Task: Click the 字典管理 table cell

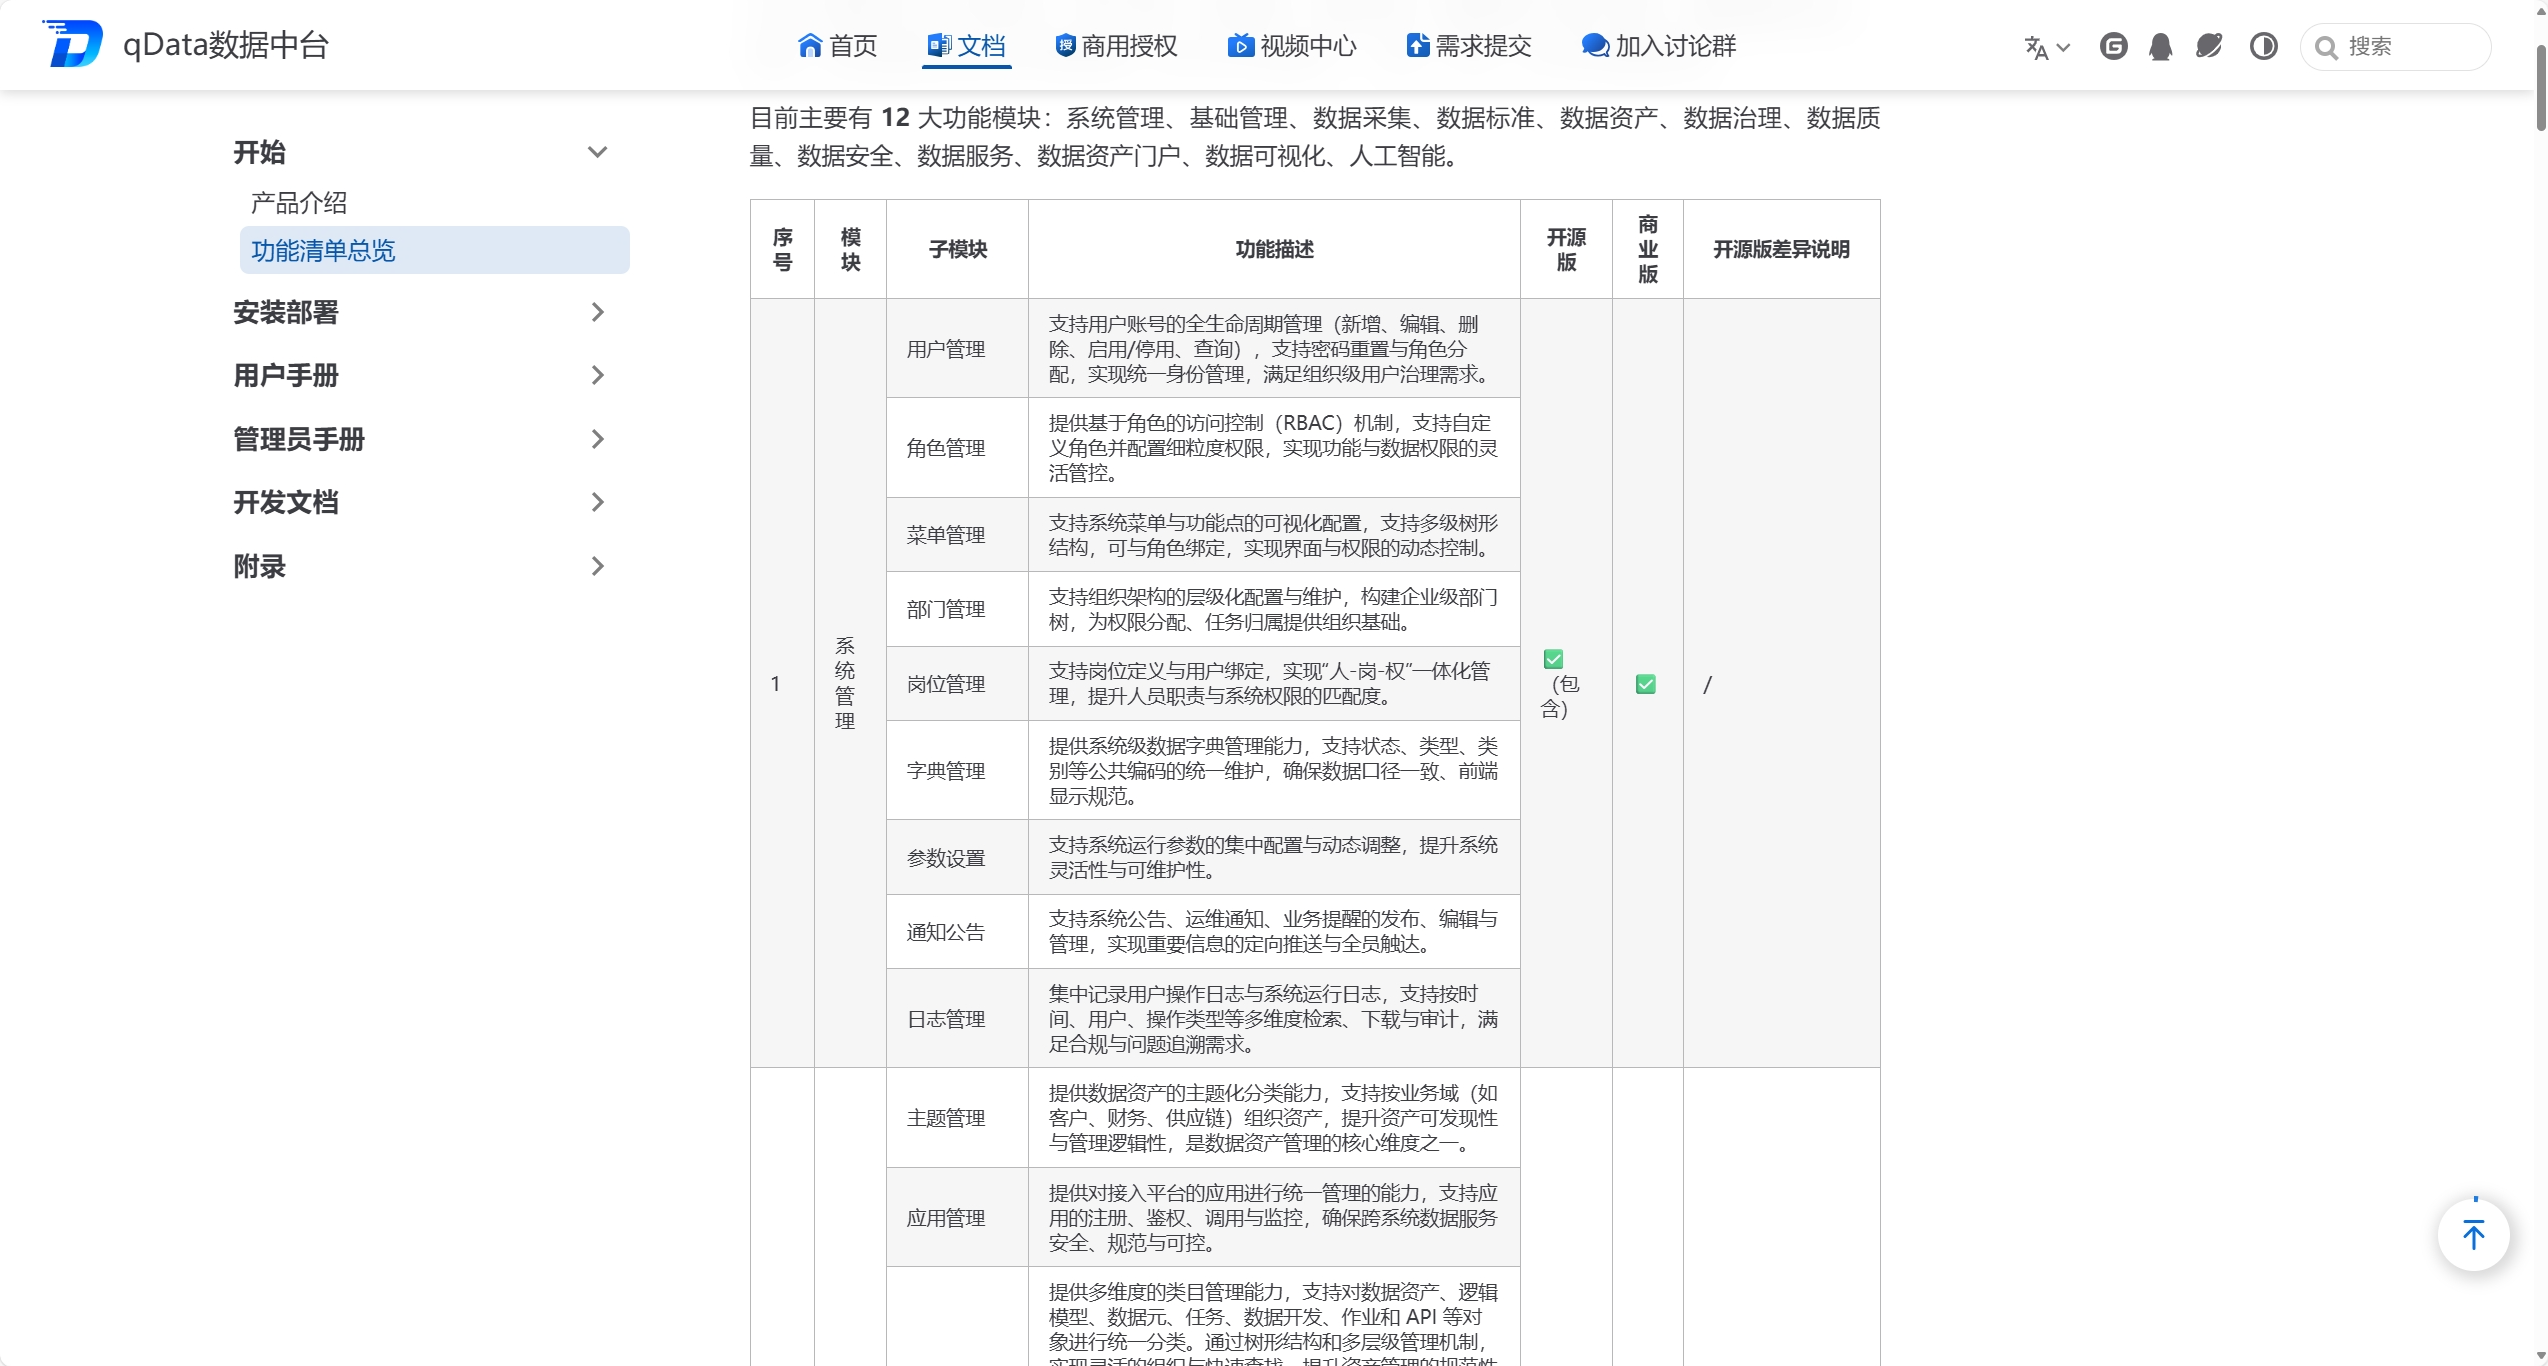Action: [x=957, y=771]
